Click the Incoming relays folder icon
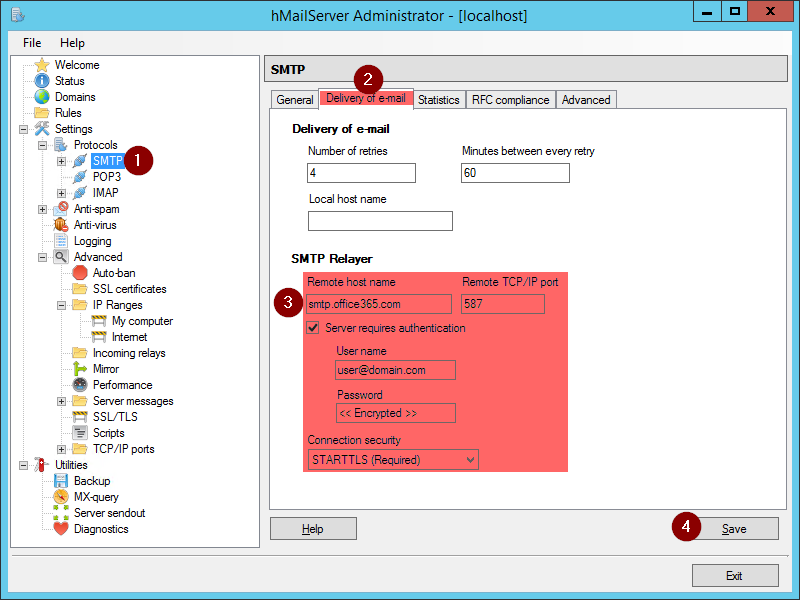 80,353
